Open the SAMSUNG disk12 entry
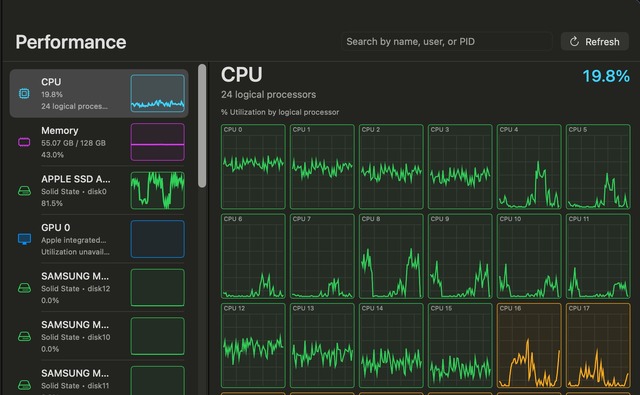The image size is (640, 395). pos(99,288)
